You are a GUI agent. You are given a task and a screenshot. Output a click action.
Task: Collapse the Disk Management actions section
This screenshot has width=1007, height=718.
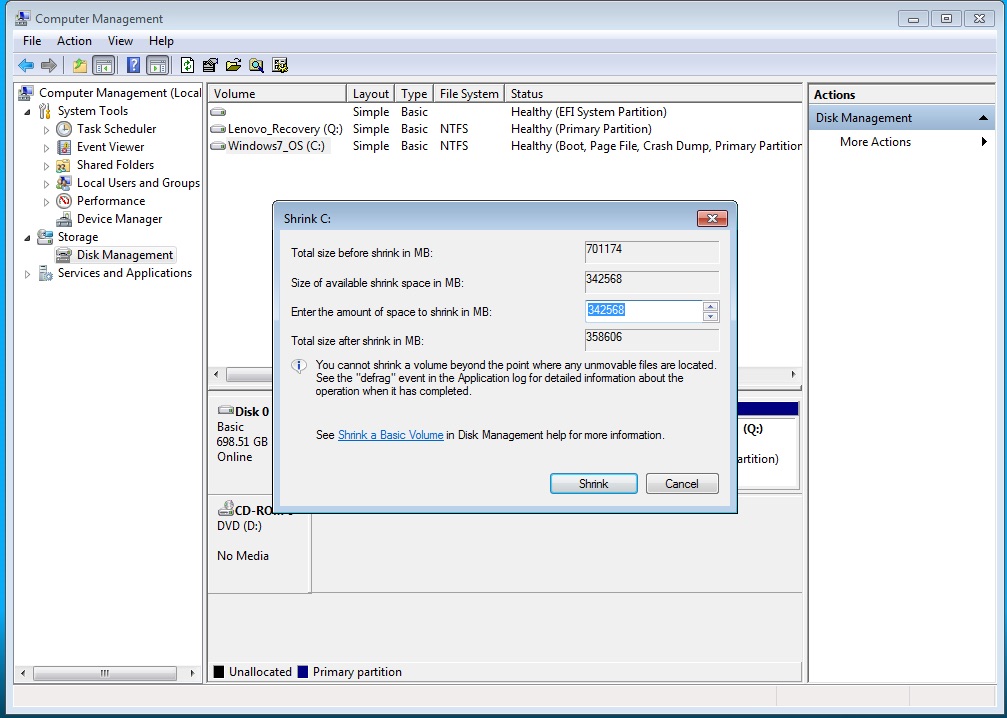pyautogui.click(x=983, y=118)
